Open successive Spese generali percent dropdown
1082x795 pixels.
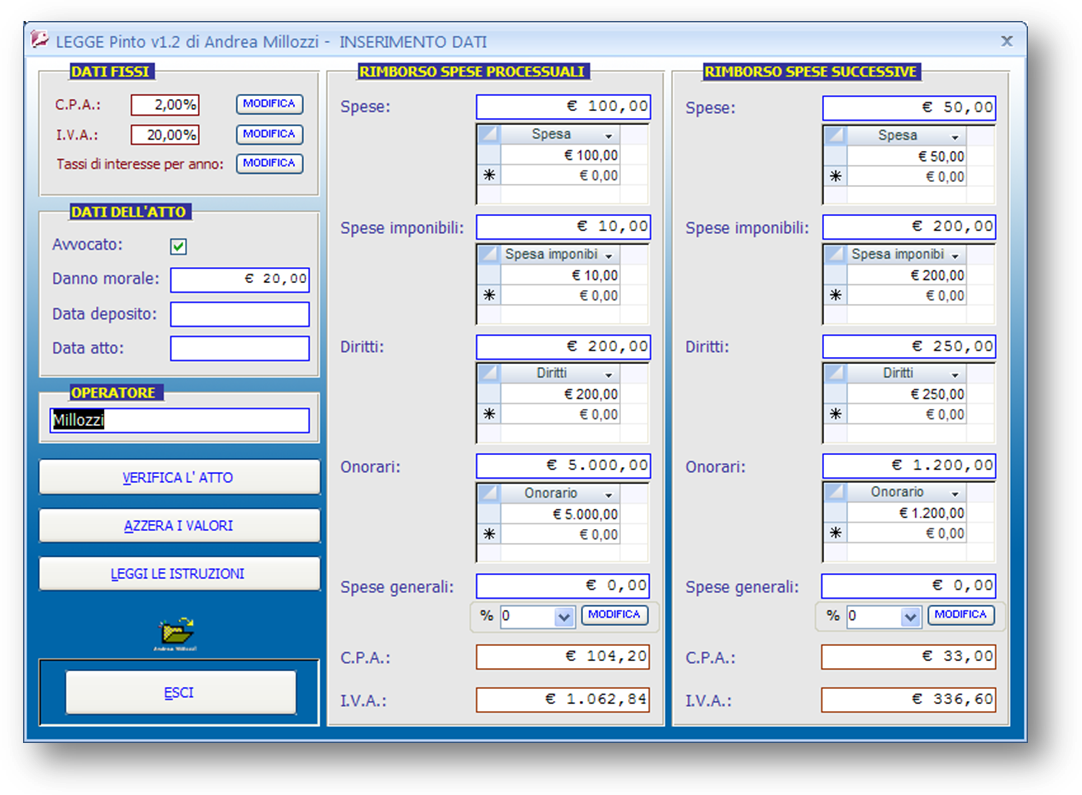pyautogui.click(x=910, y=617)
